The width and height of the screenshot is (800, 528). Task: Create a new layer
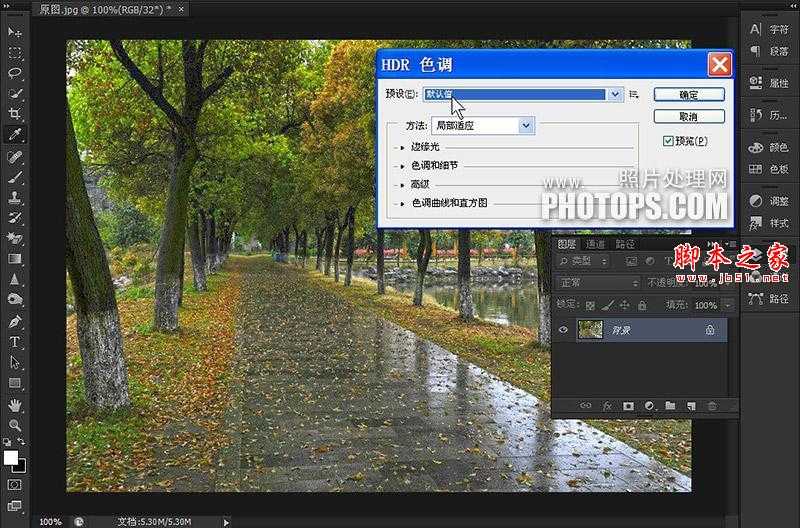coord(691,406)
